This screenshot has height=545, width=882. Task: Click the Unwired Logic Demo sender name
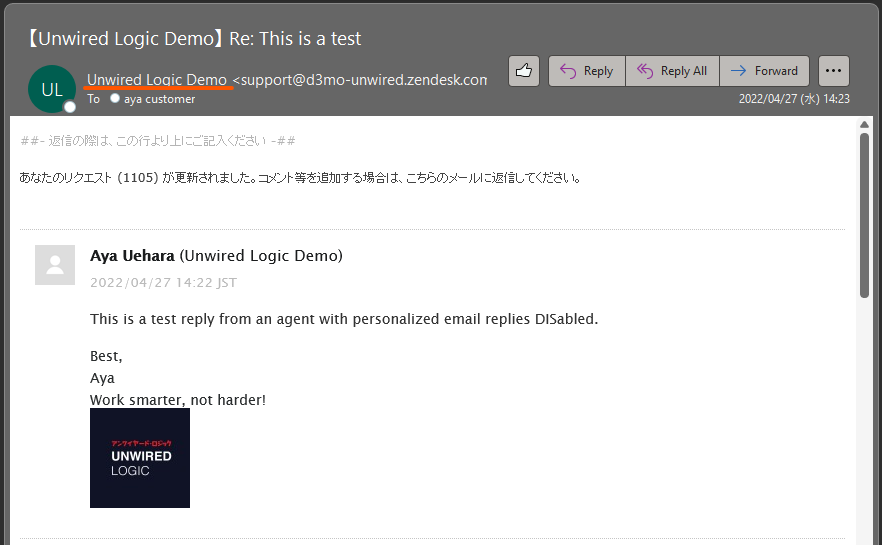click(157, 80)
